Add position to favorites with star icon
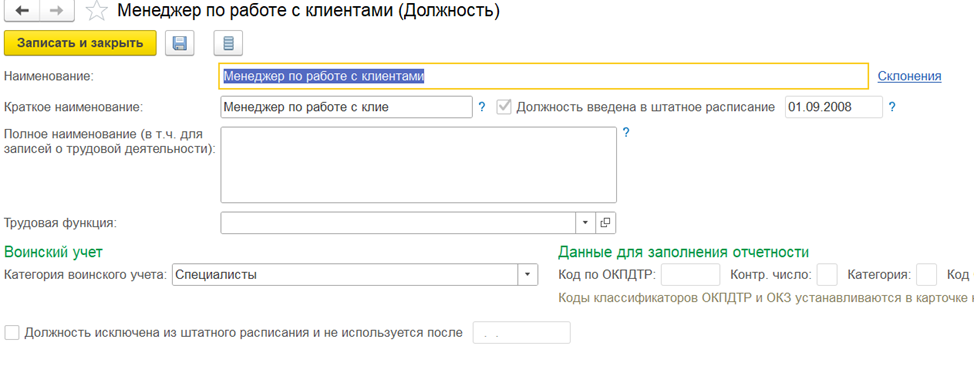 click(x=96, y=11)
